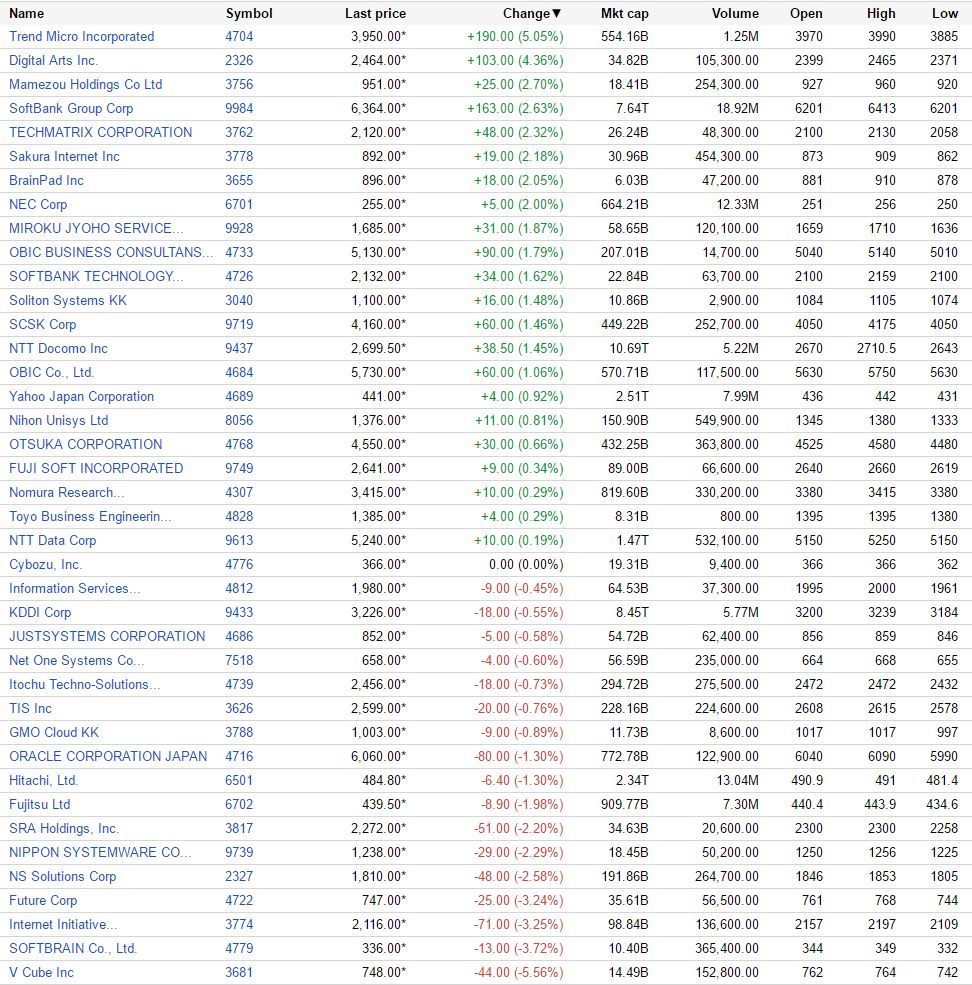
Task: Sort by Low column header
Action: (x=945, y=13)
